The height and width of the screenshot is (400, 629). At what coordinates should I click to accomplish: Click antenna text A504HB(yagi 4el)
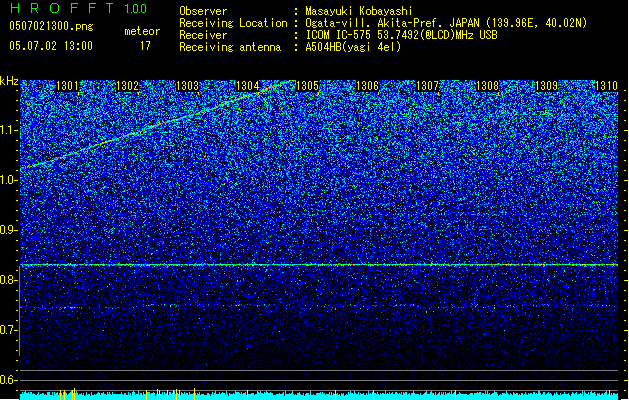pos(353,47)
